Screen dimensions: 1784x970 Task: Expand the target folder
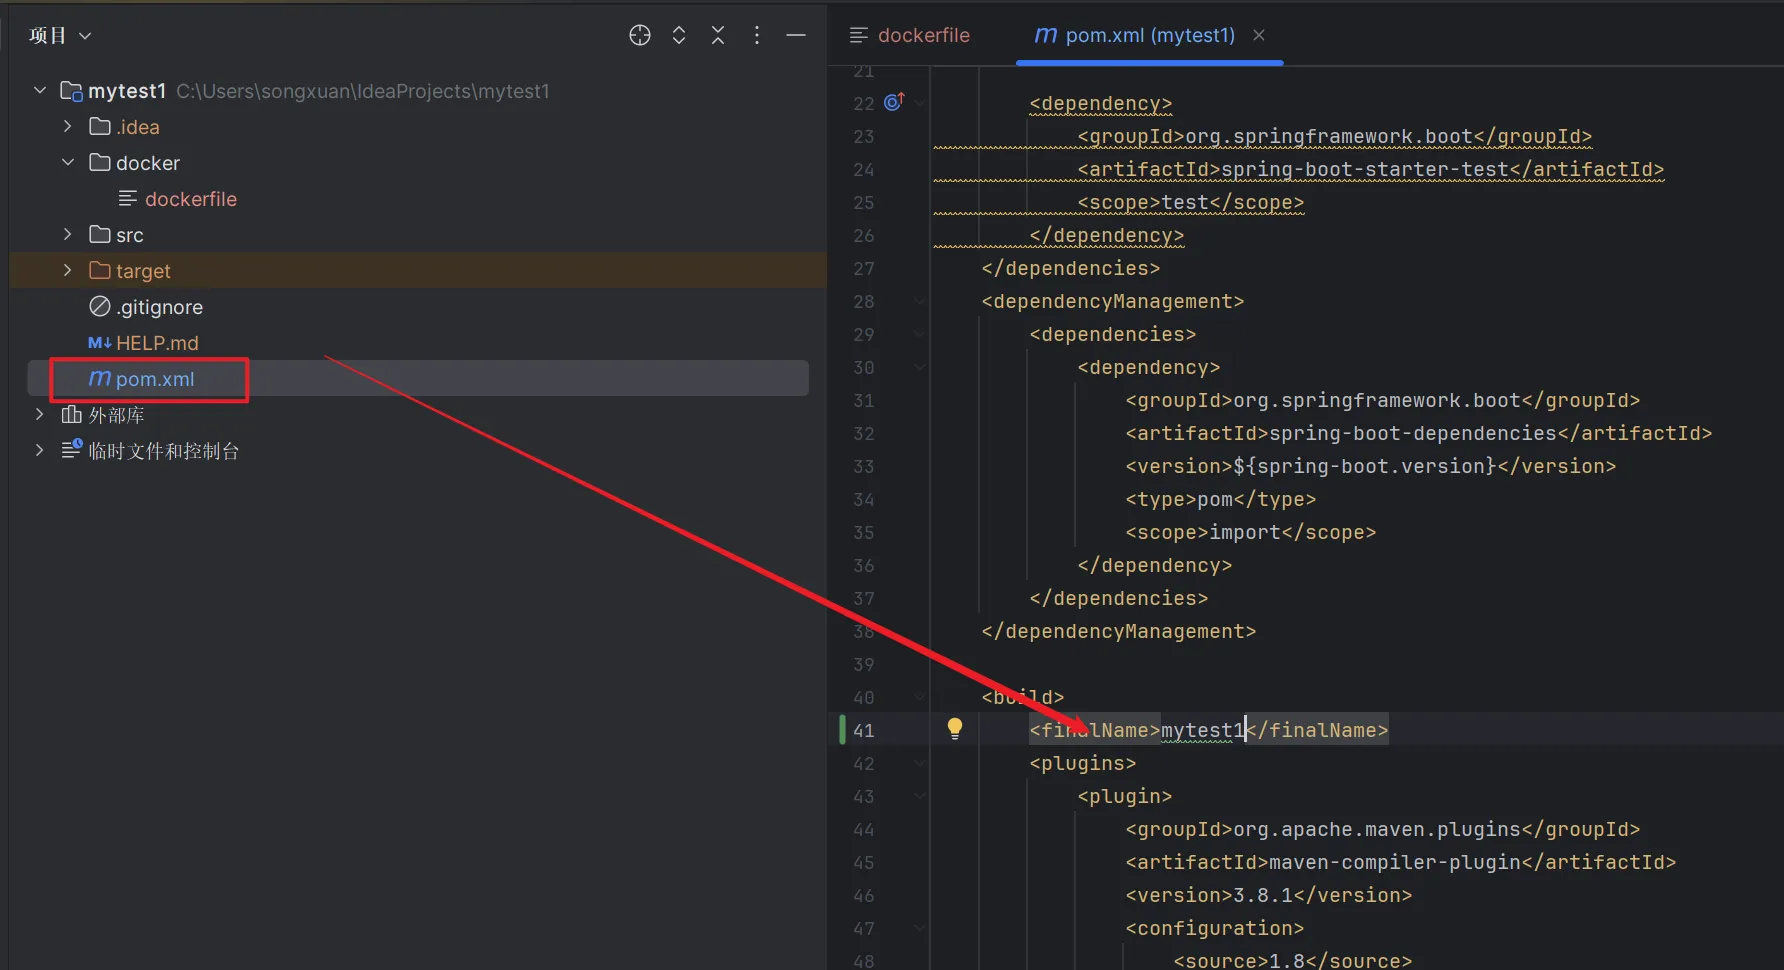click(68, 271)
